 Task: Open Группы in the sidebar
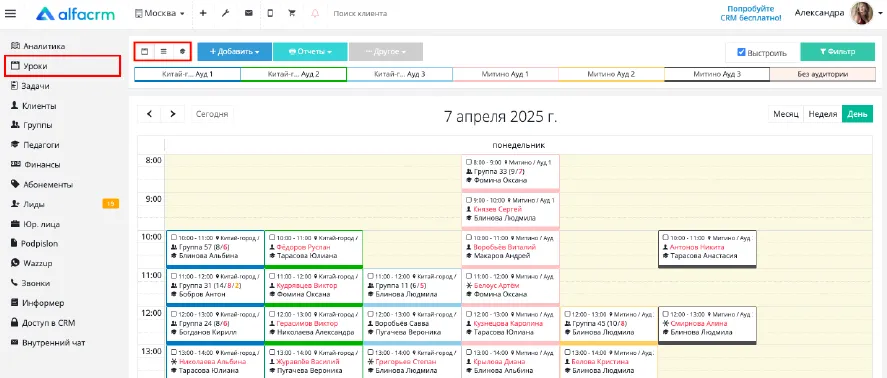[32, 125]
